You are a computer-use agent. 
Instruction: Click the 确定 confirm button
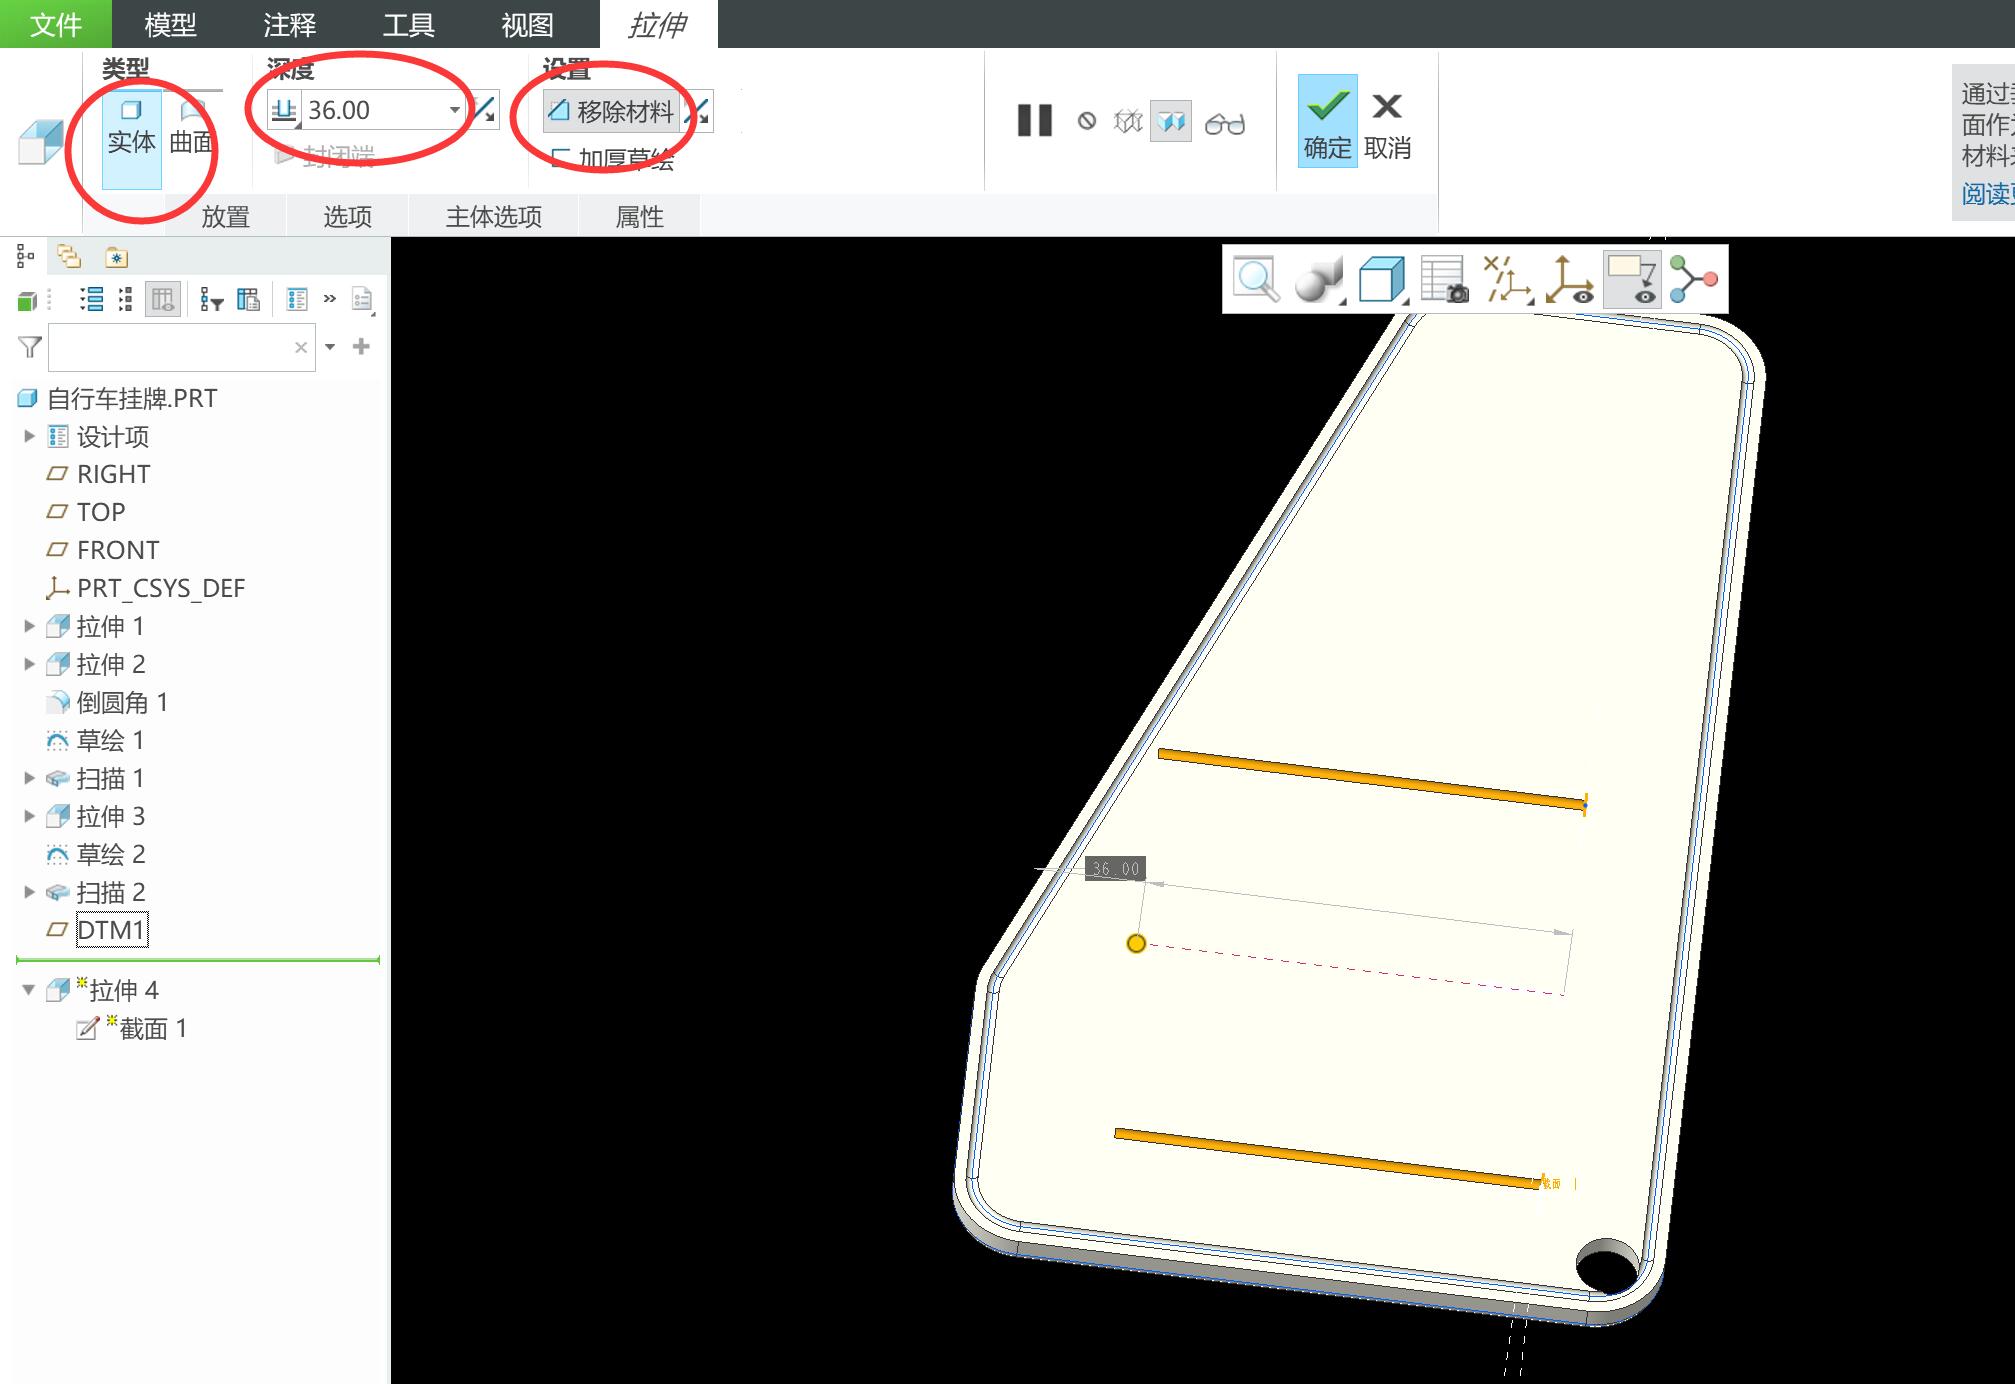pyautogui.click(x=1327, y=123)
